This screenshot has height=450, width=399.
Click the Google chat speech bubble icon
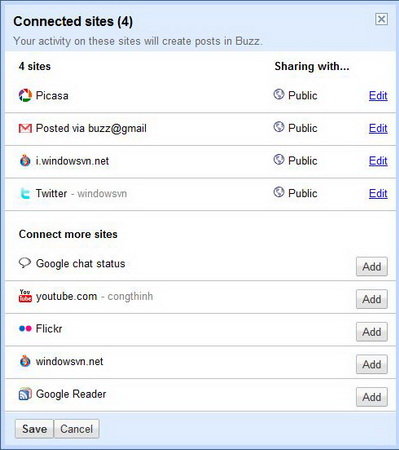pos(25,263)
